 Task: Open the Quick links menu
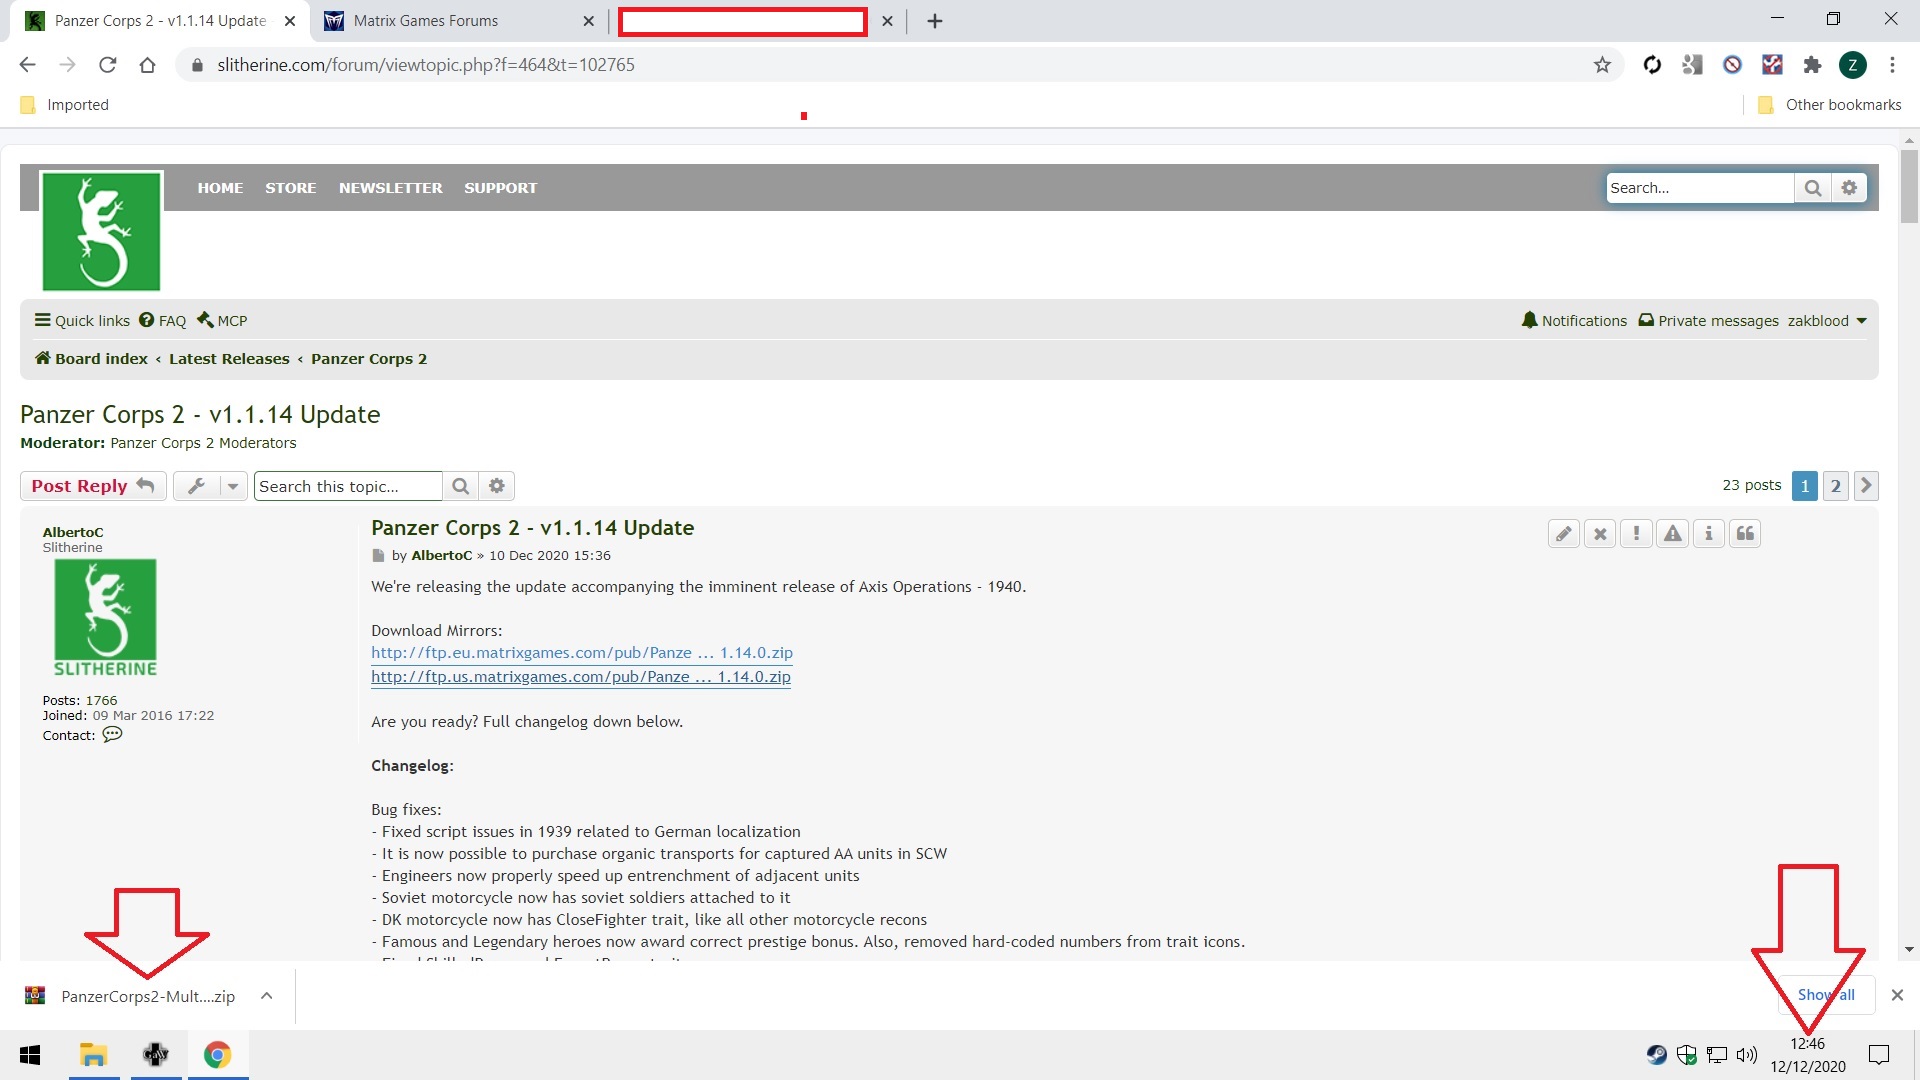(x=82, y=321)
